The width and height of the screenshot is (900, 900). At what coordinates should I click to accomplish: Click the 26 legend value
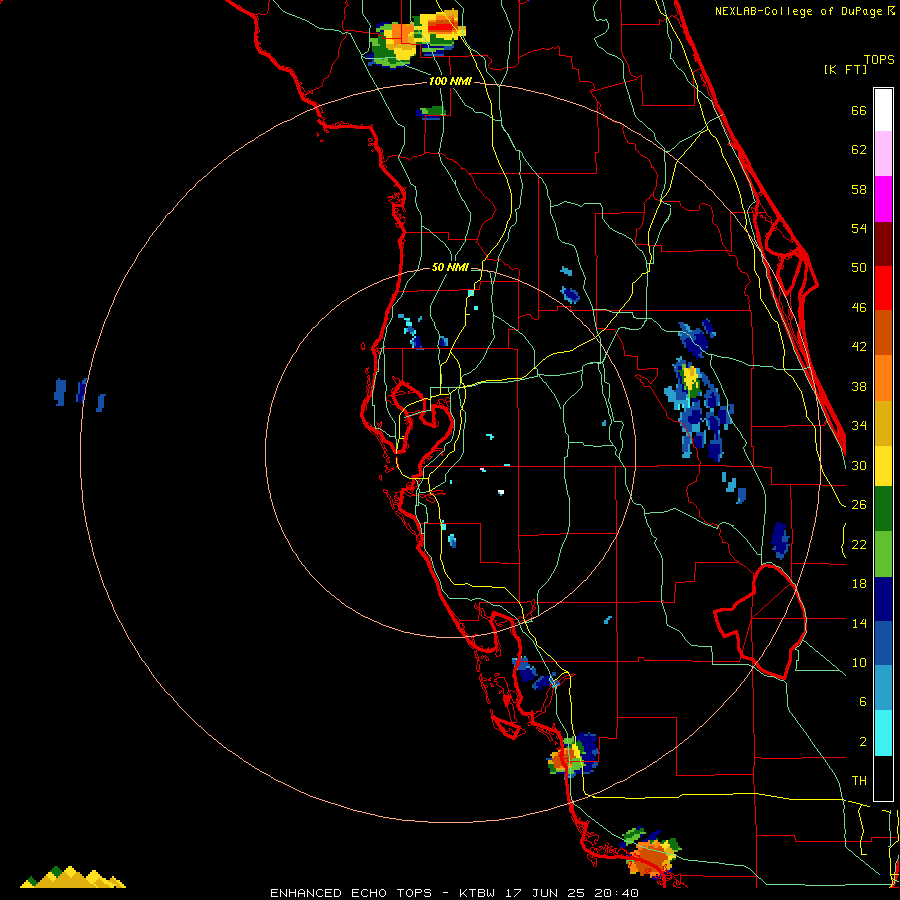[x=859, y=505]
